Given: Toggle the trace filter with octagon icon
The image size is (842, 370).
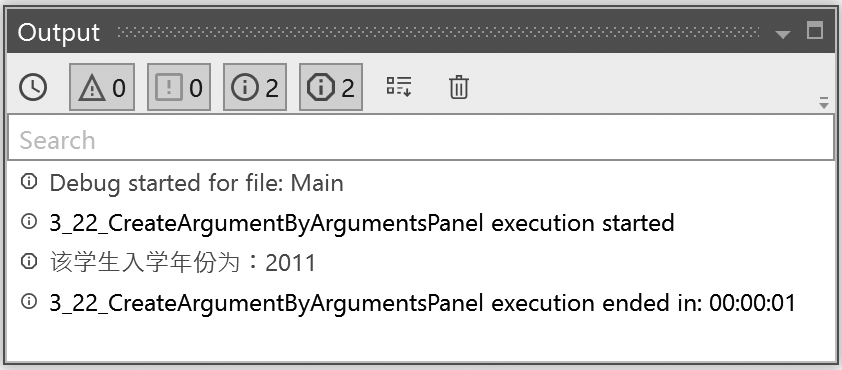Looking at the screenshot, I should point(331,87).
